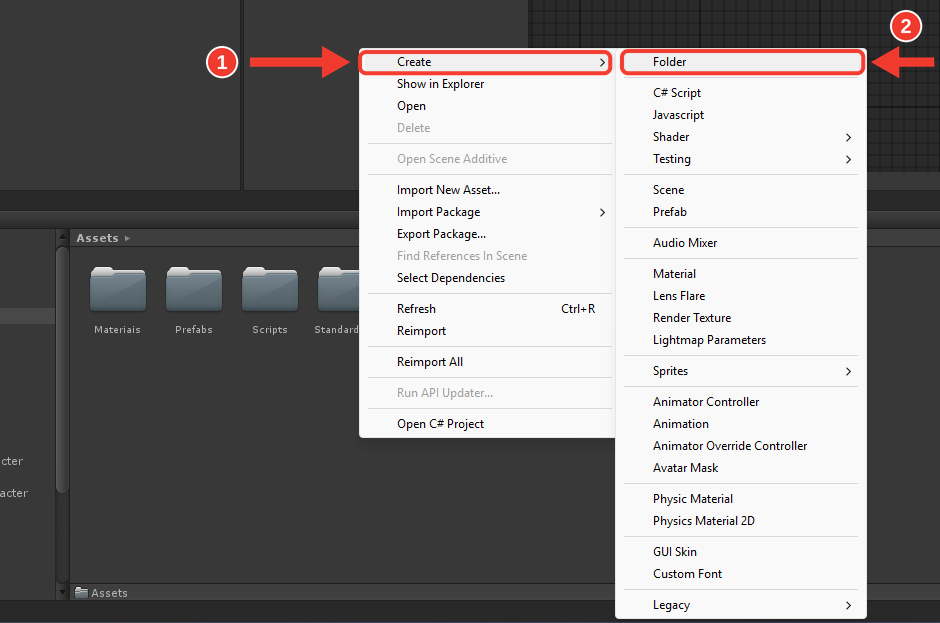The image size is (940, 623).
Task: Select the Scripts folder icon
Action: [270, 290]
